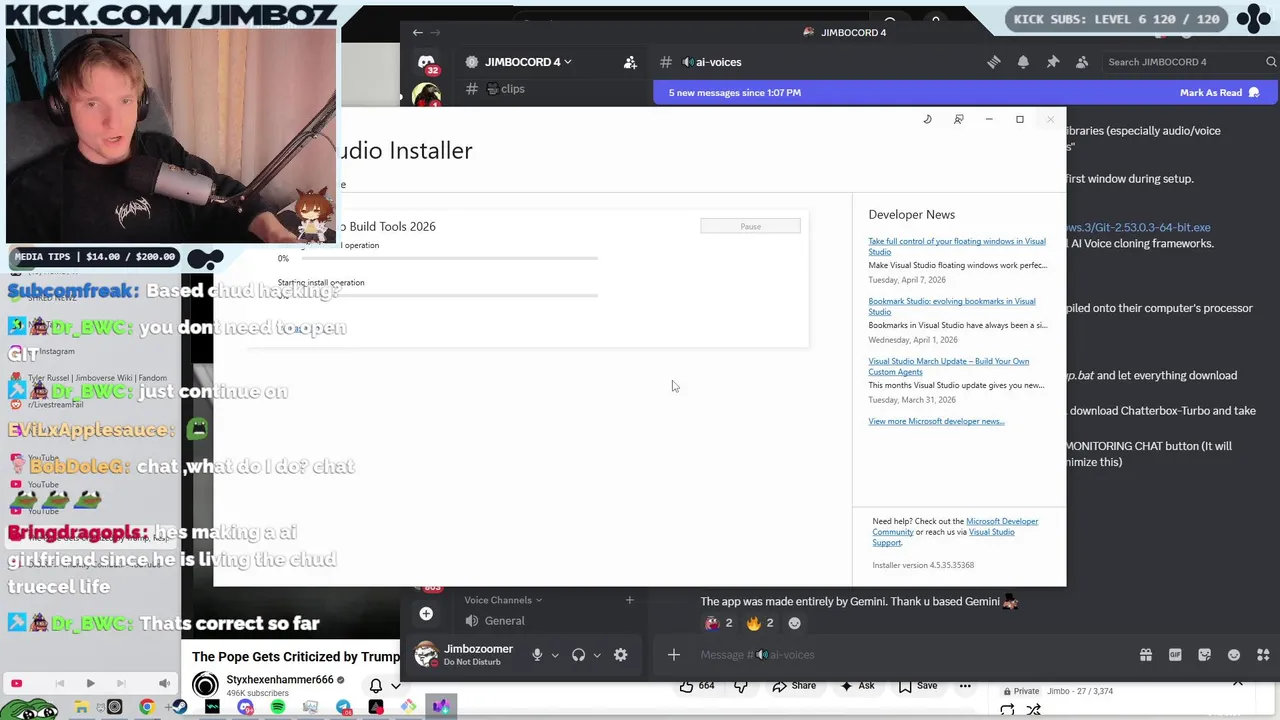The height and width of the screenshot is (720, 1280).
Task: Show member list icon in Discord header
Action: coord(1082,62)
